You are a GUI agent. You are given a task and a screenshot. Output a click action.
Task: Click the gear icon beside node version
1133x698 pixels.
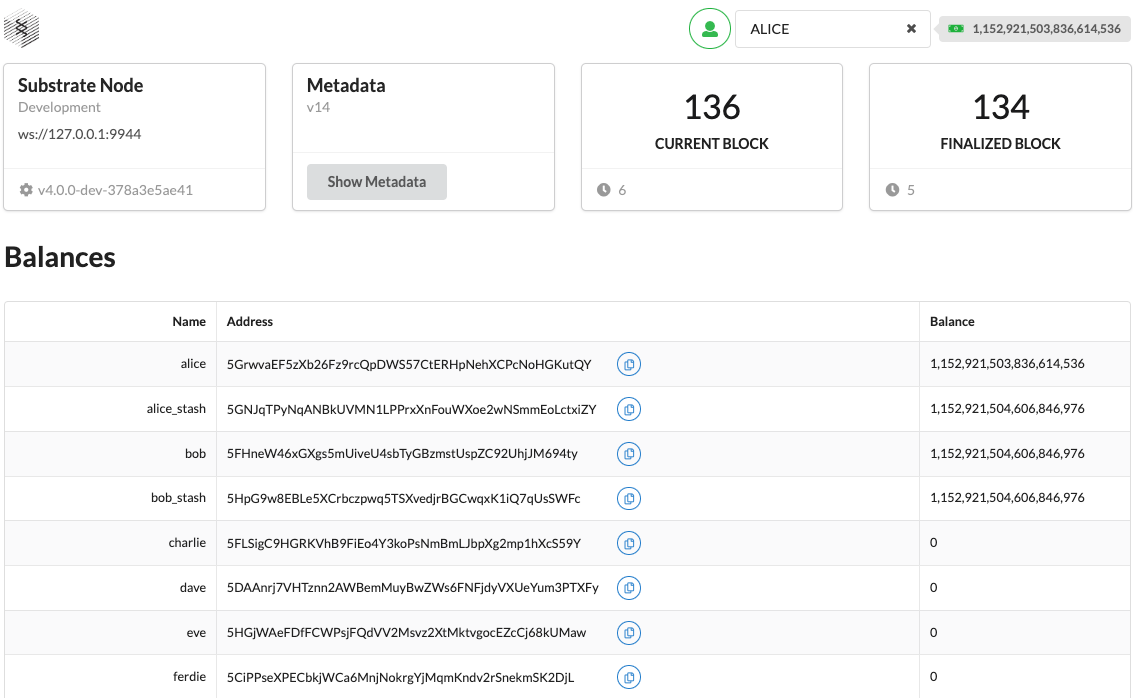point(26,190)
